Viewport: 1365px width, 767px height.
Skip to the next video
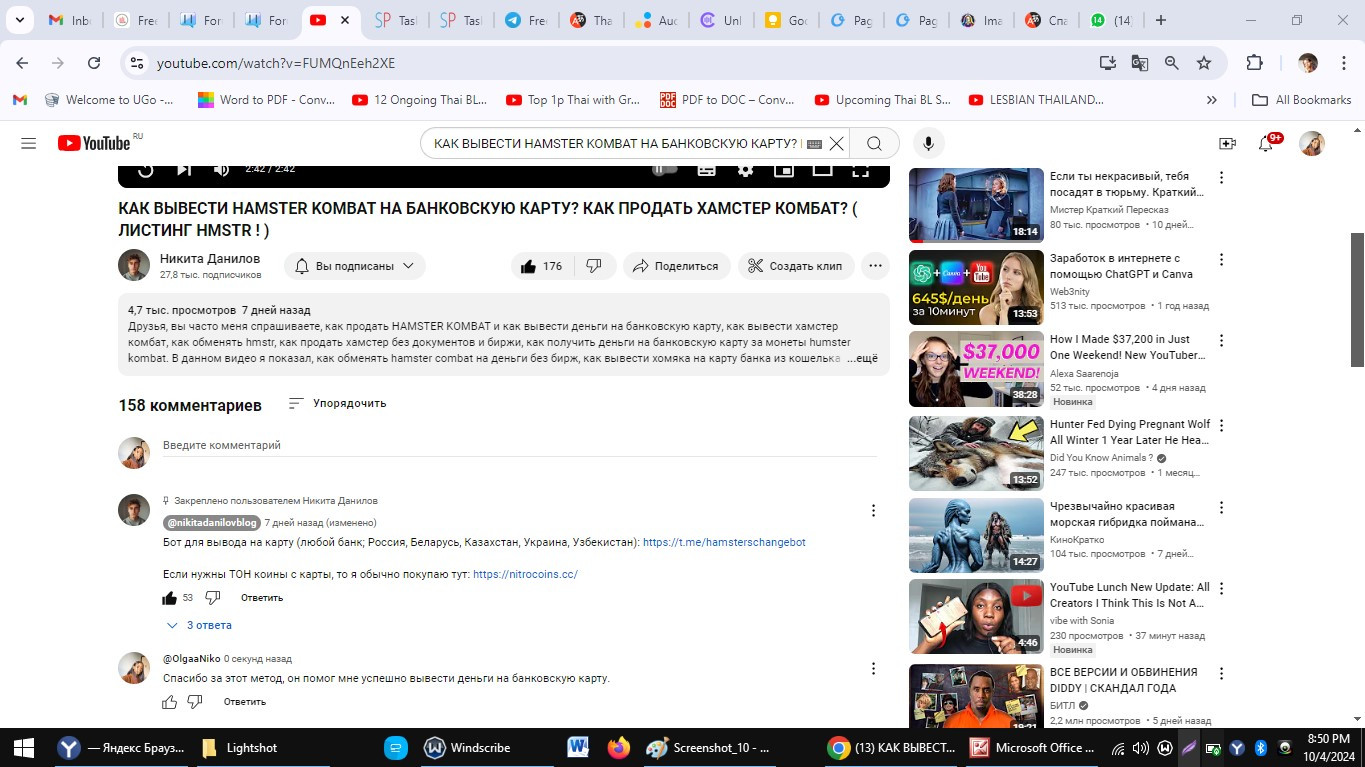(x=184, y=169)
